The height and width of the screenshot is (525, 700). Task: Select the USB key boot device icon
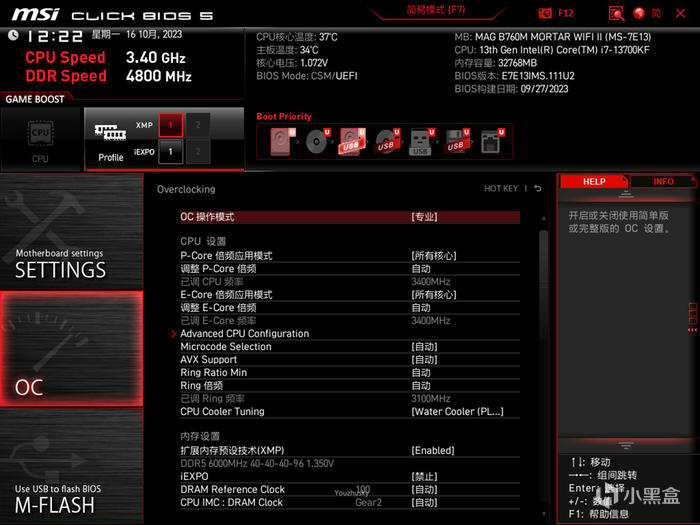pyautogui.click(x=421, y=142)
